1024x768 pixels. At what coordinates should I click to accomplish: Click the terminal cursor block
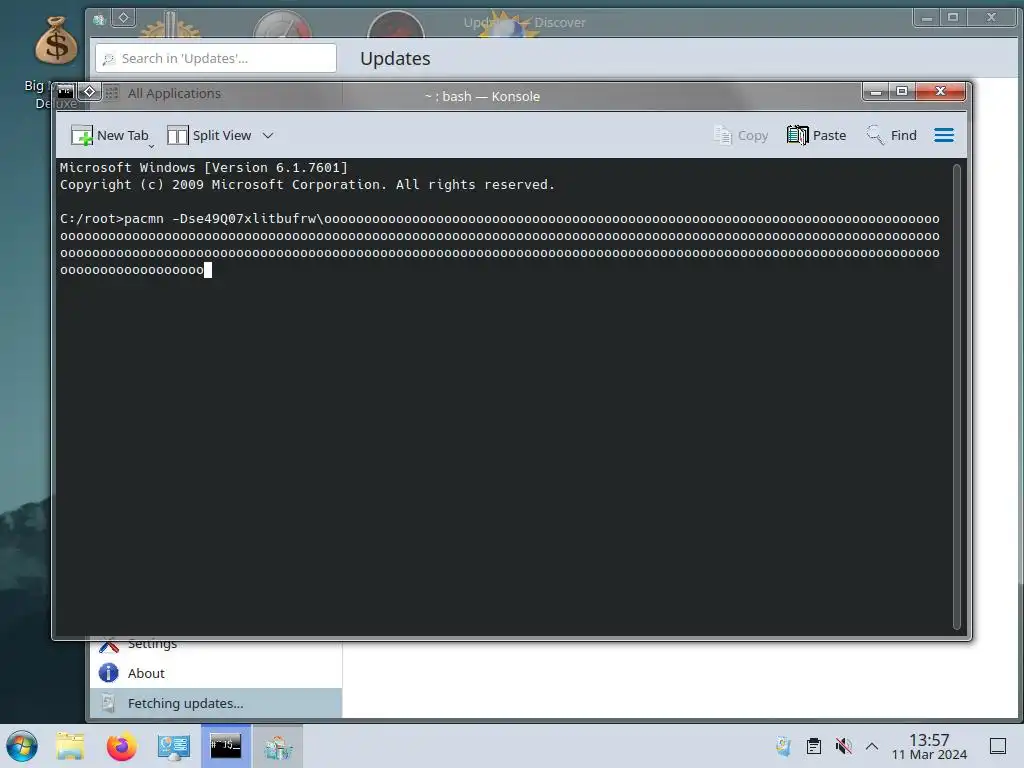[x=208, y=270]
